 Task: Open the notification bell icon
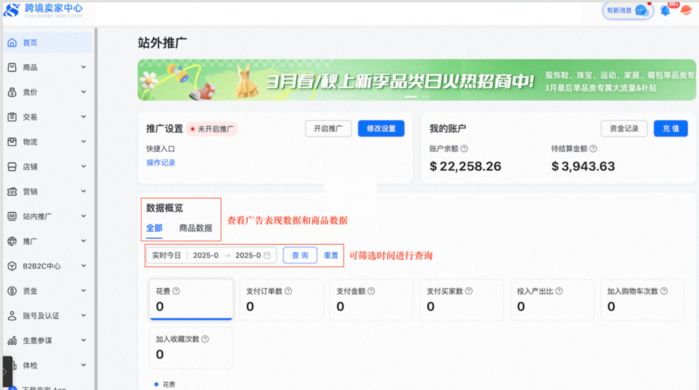pyautogui.click(x=665, y=11)
